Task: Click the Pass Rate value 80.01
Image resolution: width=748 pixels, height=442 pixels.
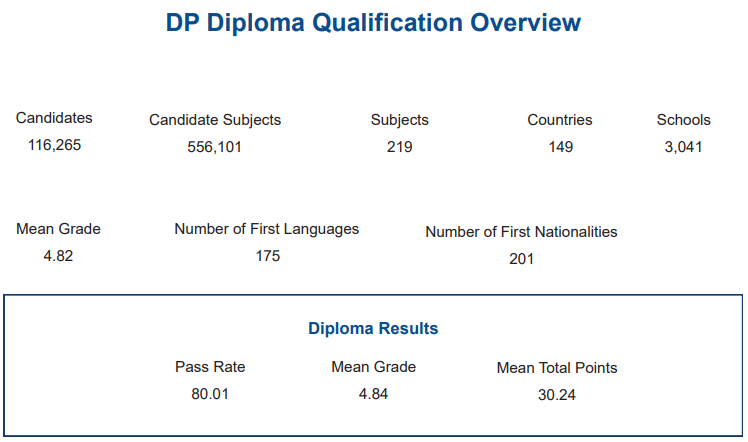Action: 210,394
